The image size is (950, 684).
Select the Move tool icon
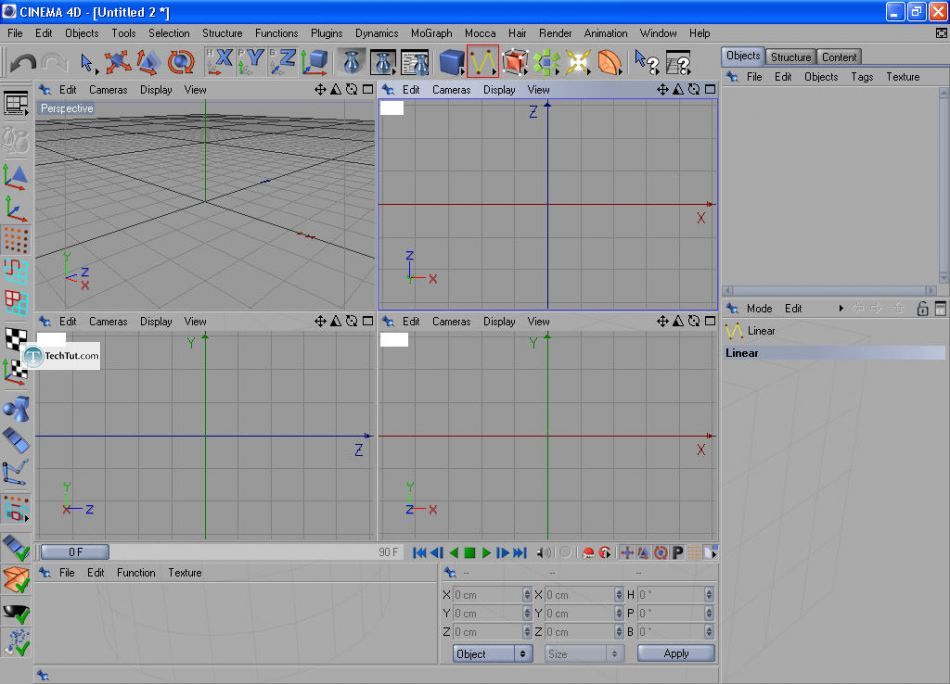(x=118, y=62)
